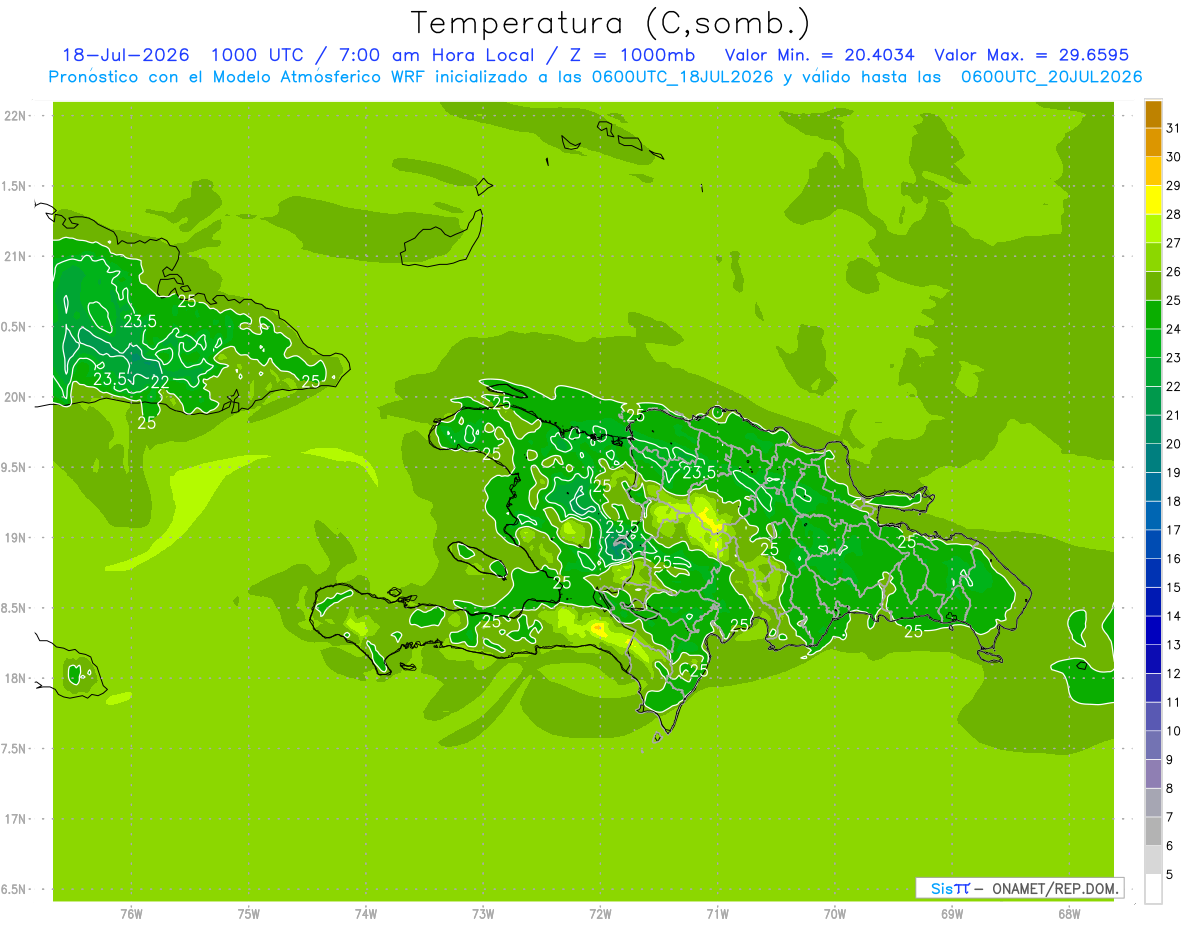The height and width of the screenshot is (927, 1200).
Task: Select the 'Z = 1000mb' level label
Action: (x=633, y=55)
